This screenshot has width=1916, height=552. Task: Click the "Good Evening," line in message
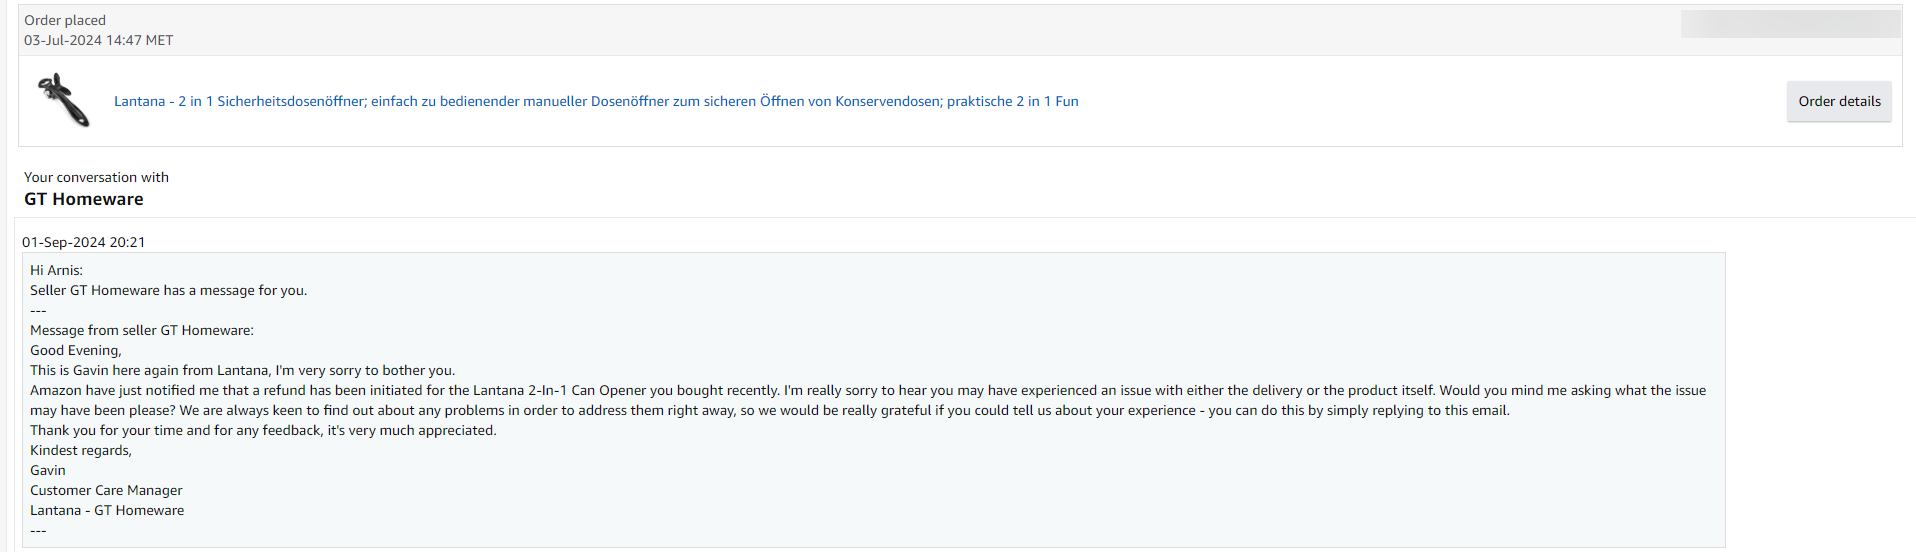76,350
